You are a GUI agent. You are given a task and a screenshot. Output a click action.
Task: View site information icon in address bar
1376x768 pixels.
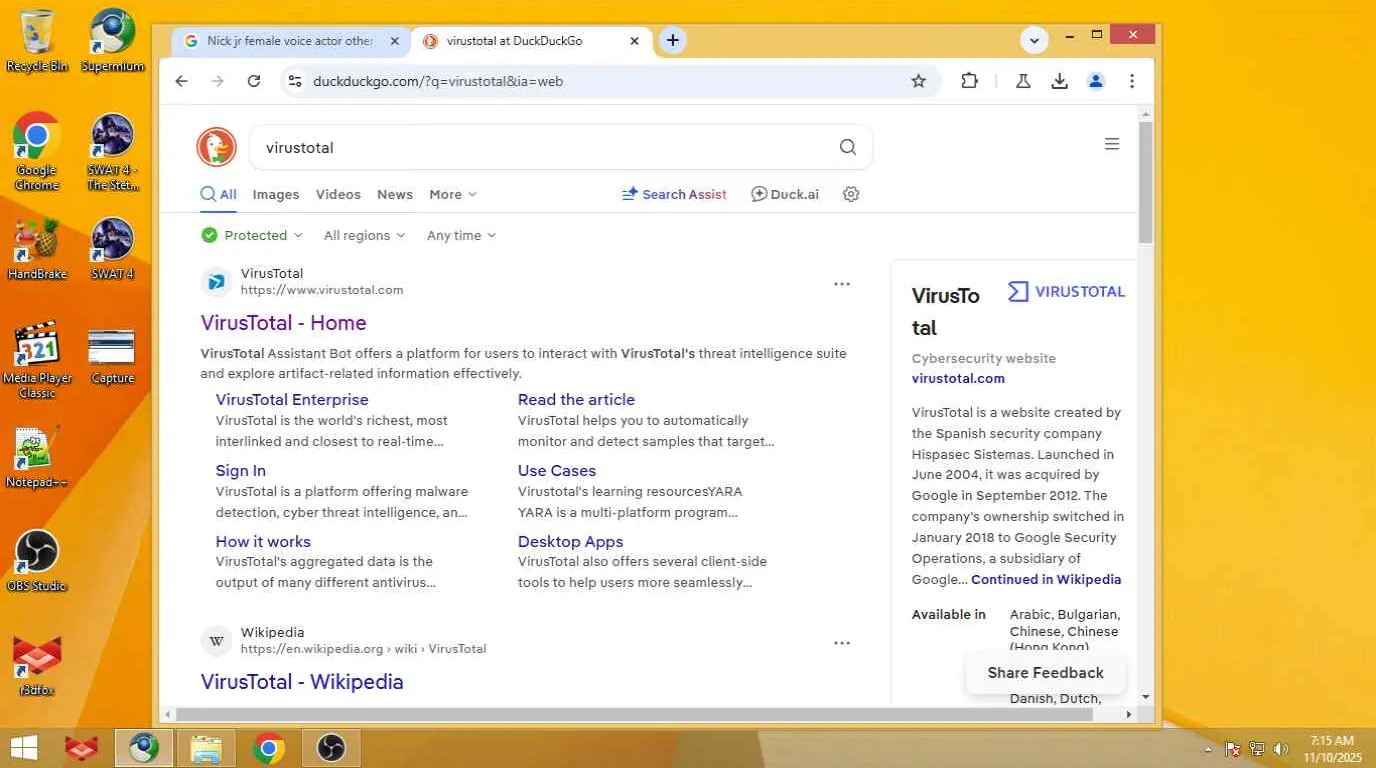294,81
